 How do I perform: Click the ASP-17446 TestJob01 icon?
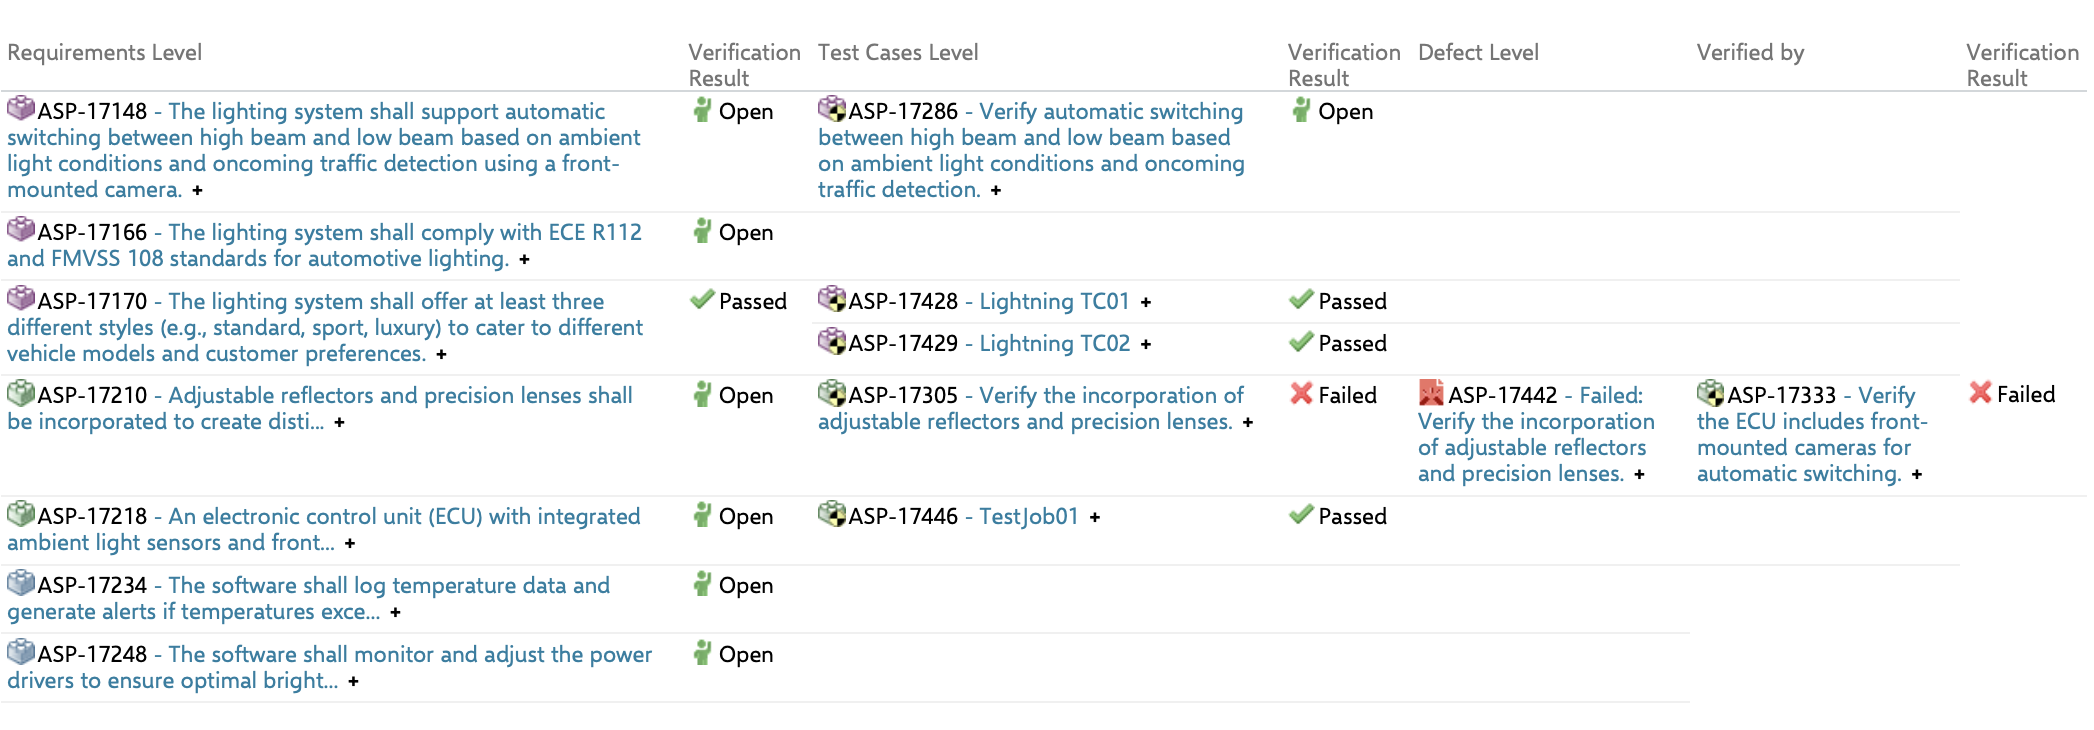click(x=832, y=514)
